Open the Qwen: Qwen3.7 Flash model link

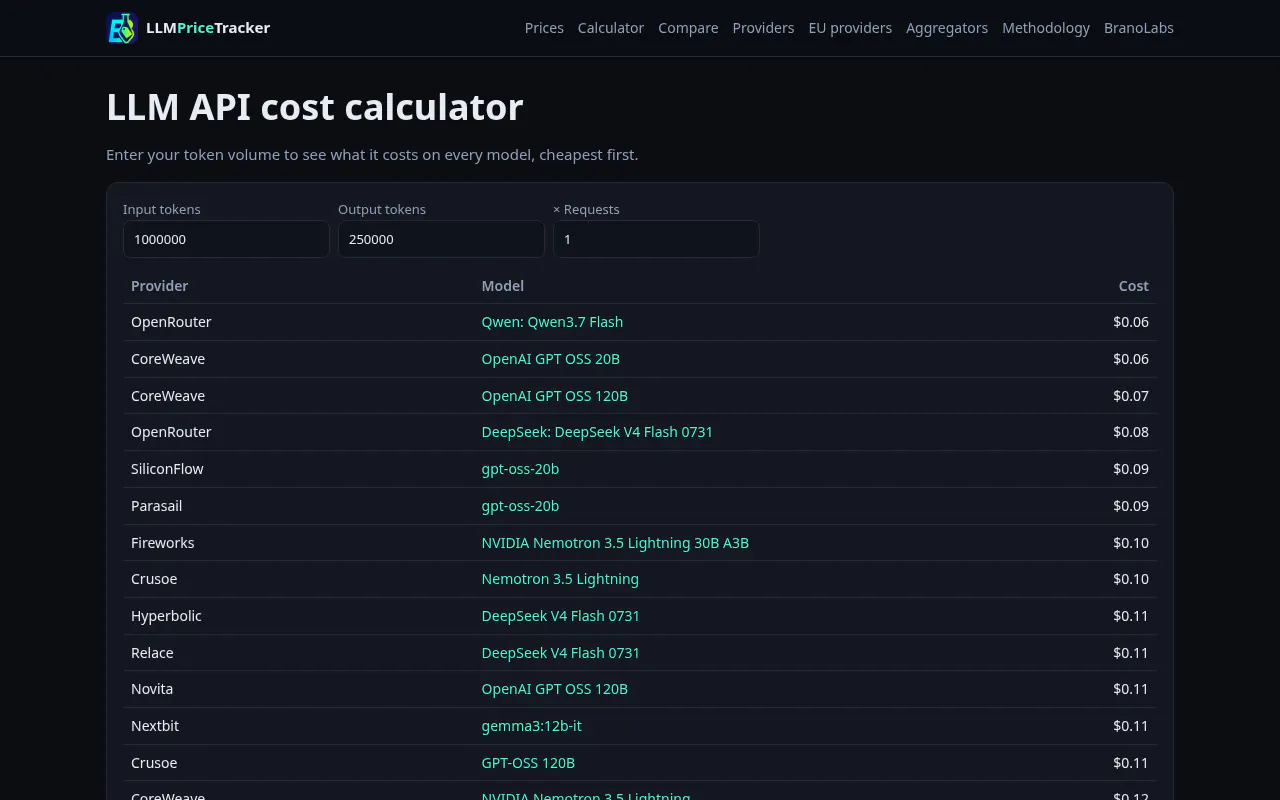pyautogui.click(x=552, y=322)
